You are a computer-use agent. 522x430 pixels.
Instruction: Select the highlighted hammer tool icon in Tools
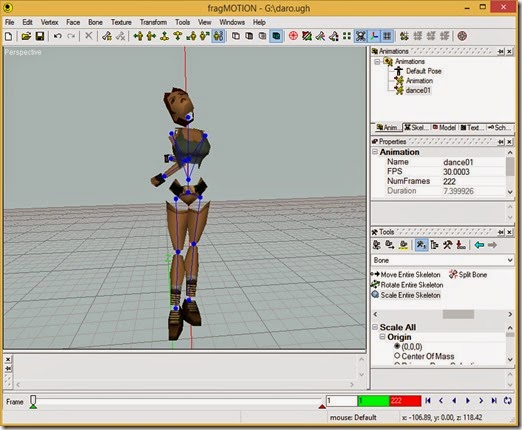click(421, 245)
